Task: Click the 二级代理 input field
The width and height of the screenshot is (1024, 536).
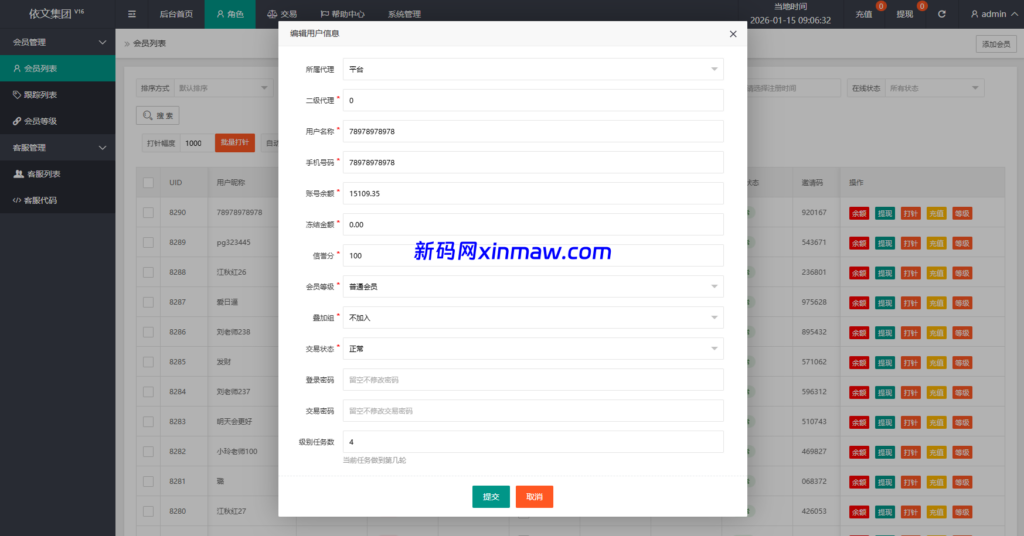Action: pyautogui.click(x=533, y=101)
